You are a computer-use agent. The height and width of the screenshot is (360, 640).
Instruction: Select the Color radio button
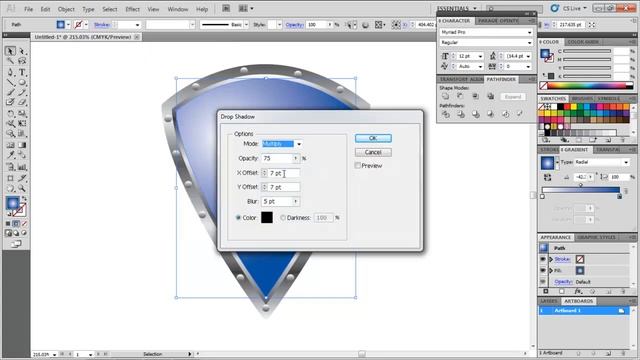[x=238, y=218]
